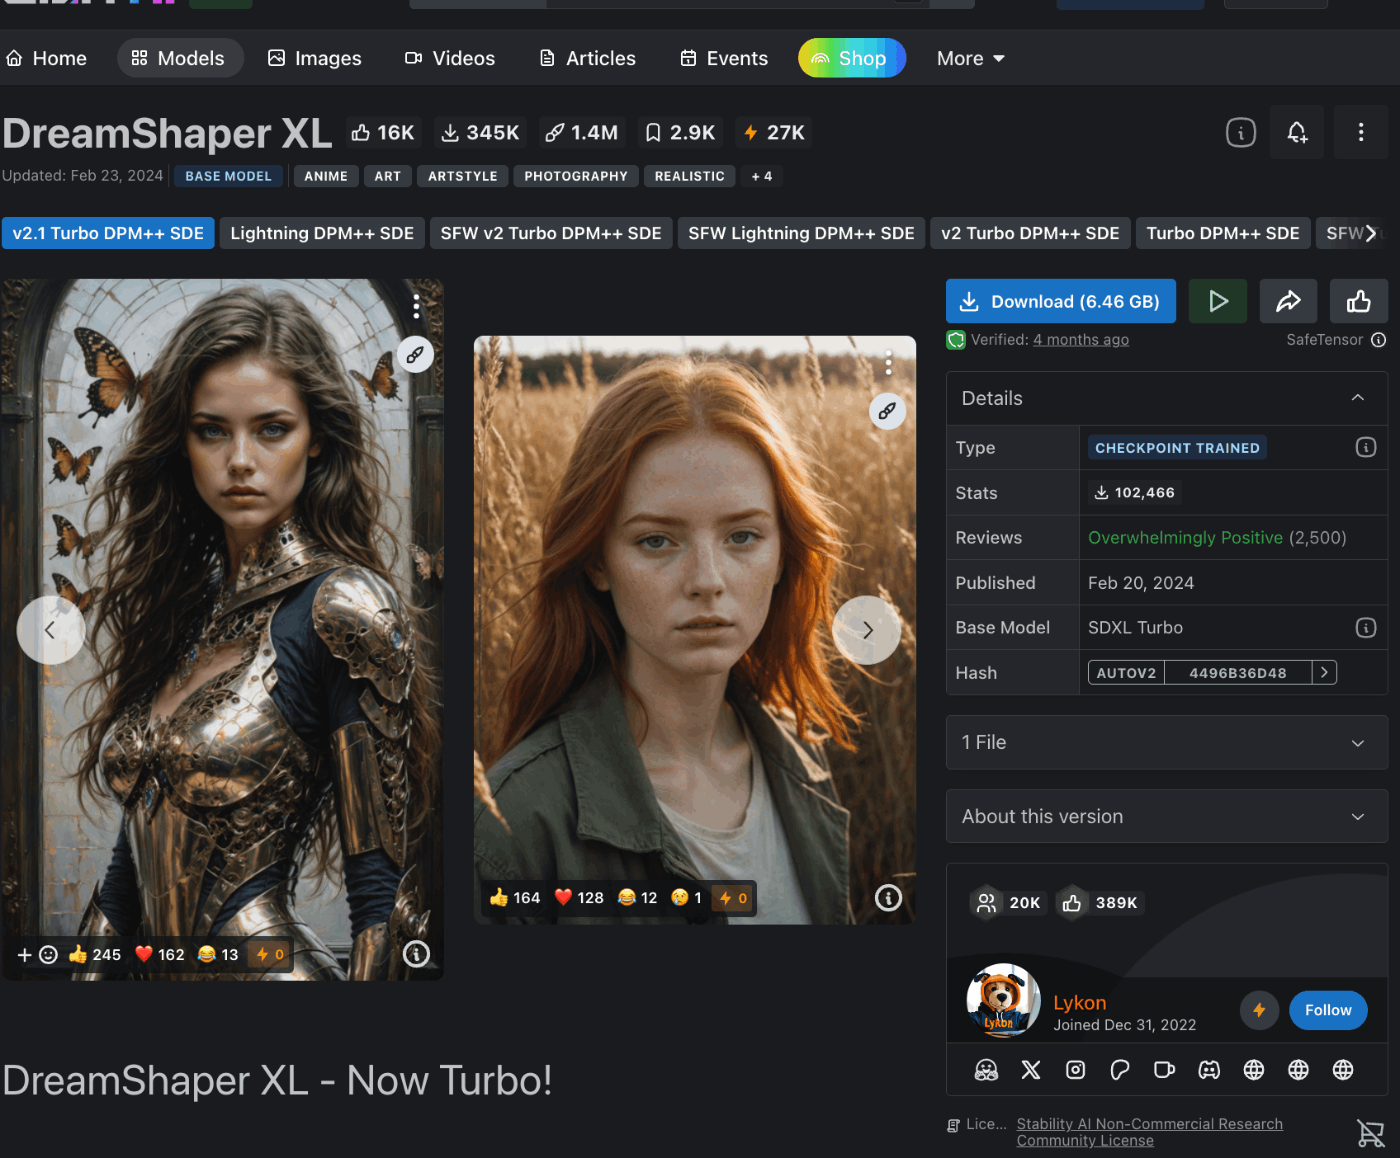Tip buzz on the red-haired woman image

pyautogui.click(x=733, y=898)
